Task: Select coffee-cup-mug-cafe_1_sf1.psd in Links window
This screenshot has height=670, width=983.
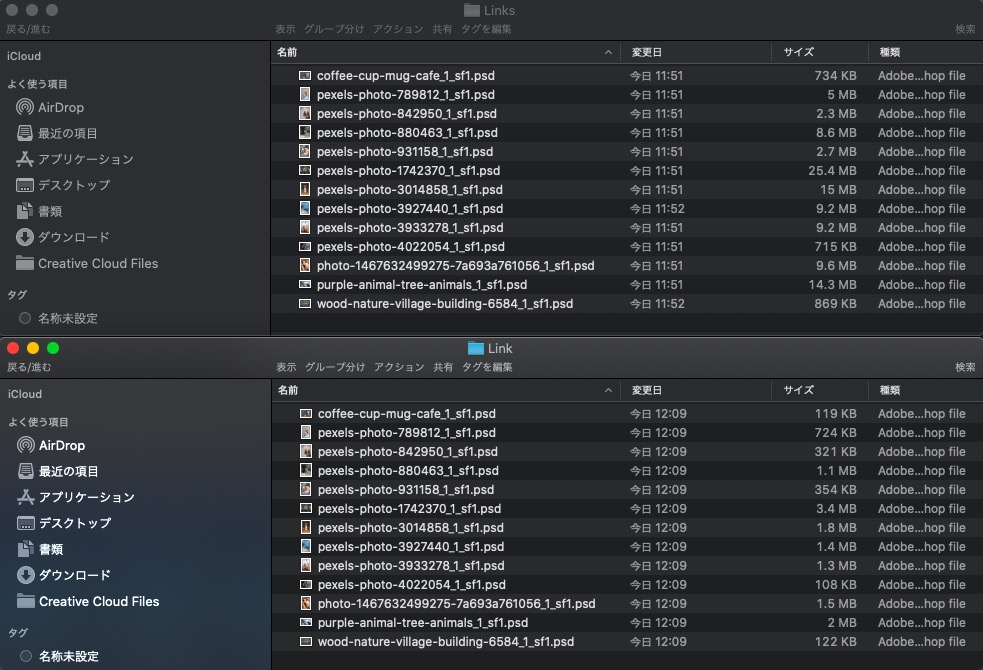Action: click(x=628, y=75)
